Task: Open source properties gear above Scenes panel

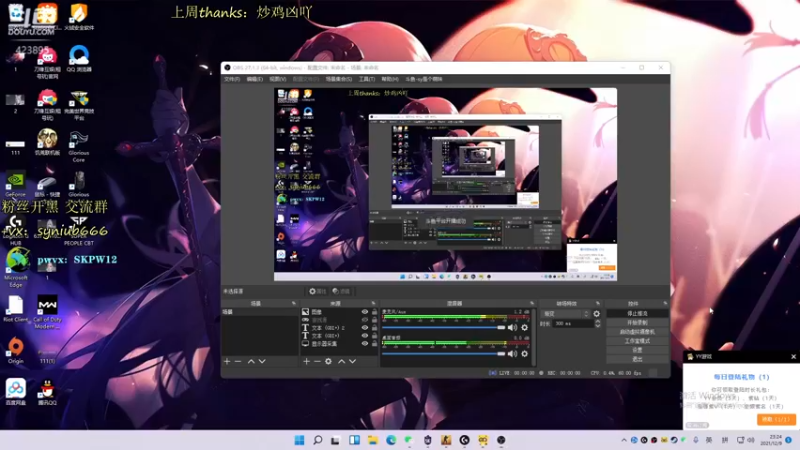Action: coord(317,291)
